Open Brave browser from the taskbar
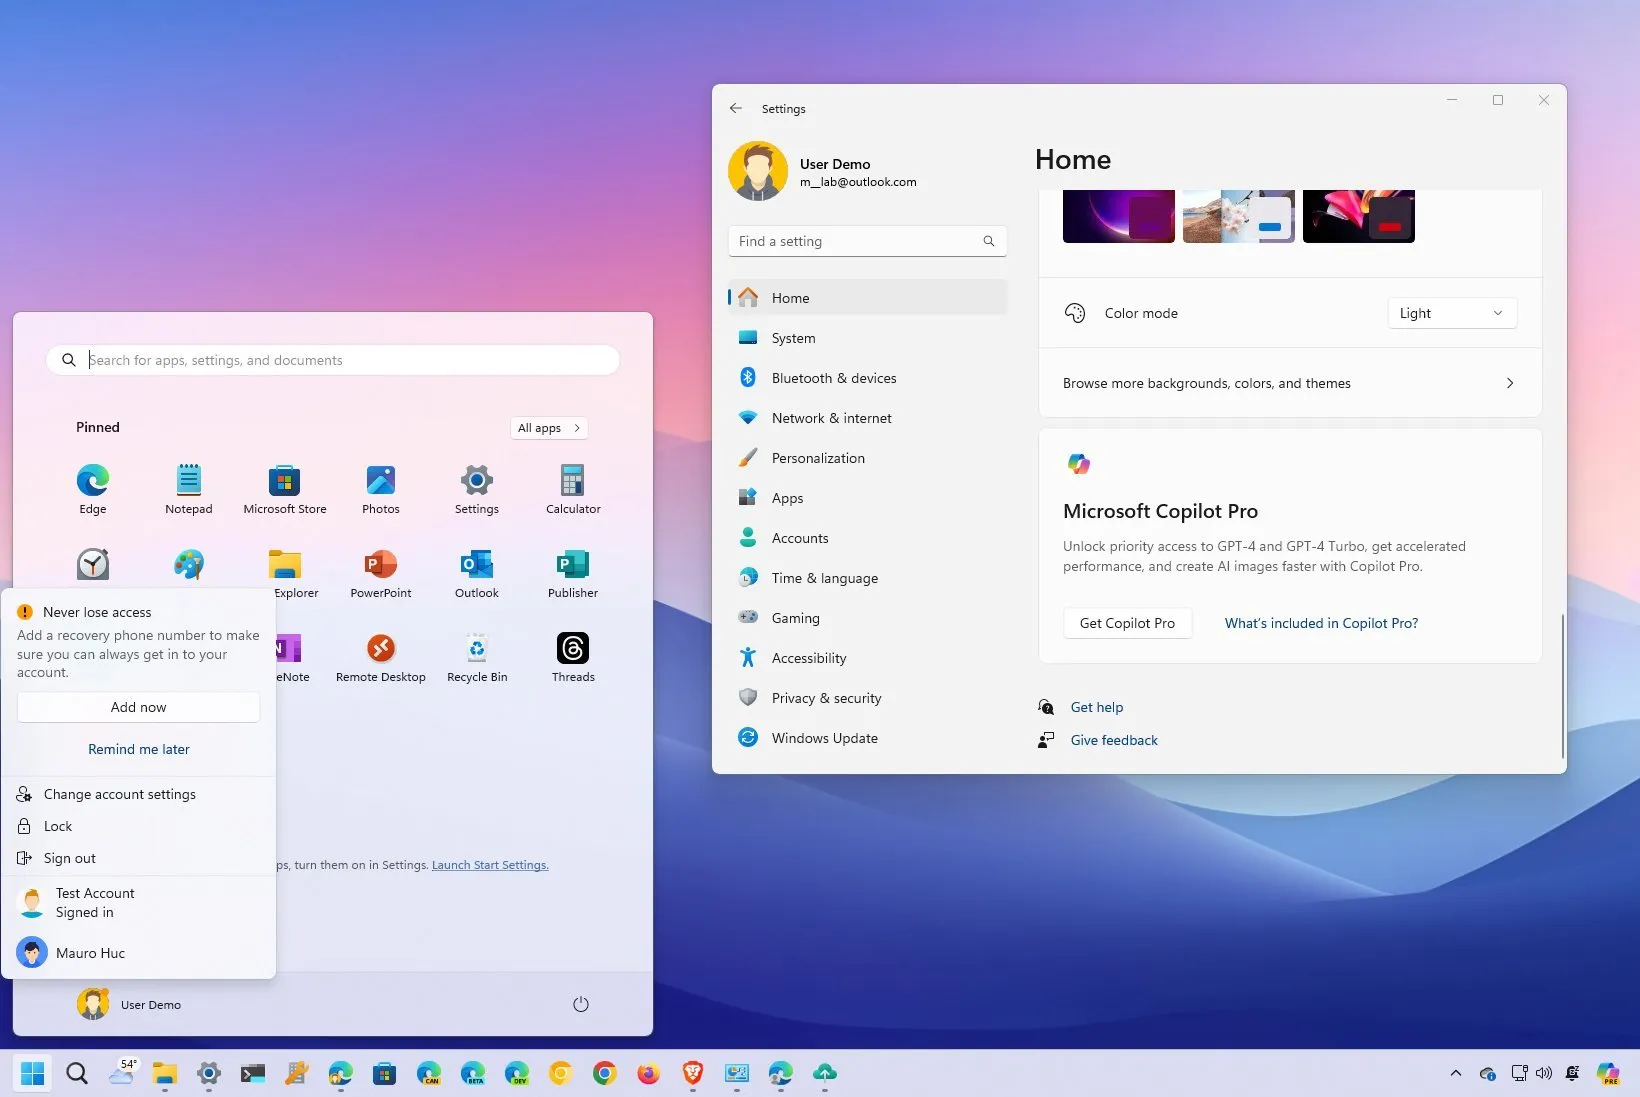Image resolution: width=1640 pixels, height=1097 pixels. click(x=693, y=1074)
